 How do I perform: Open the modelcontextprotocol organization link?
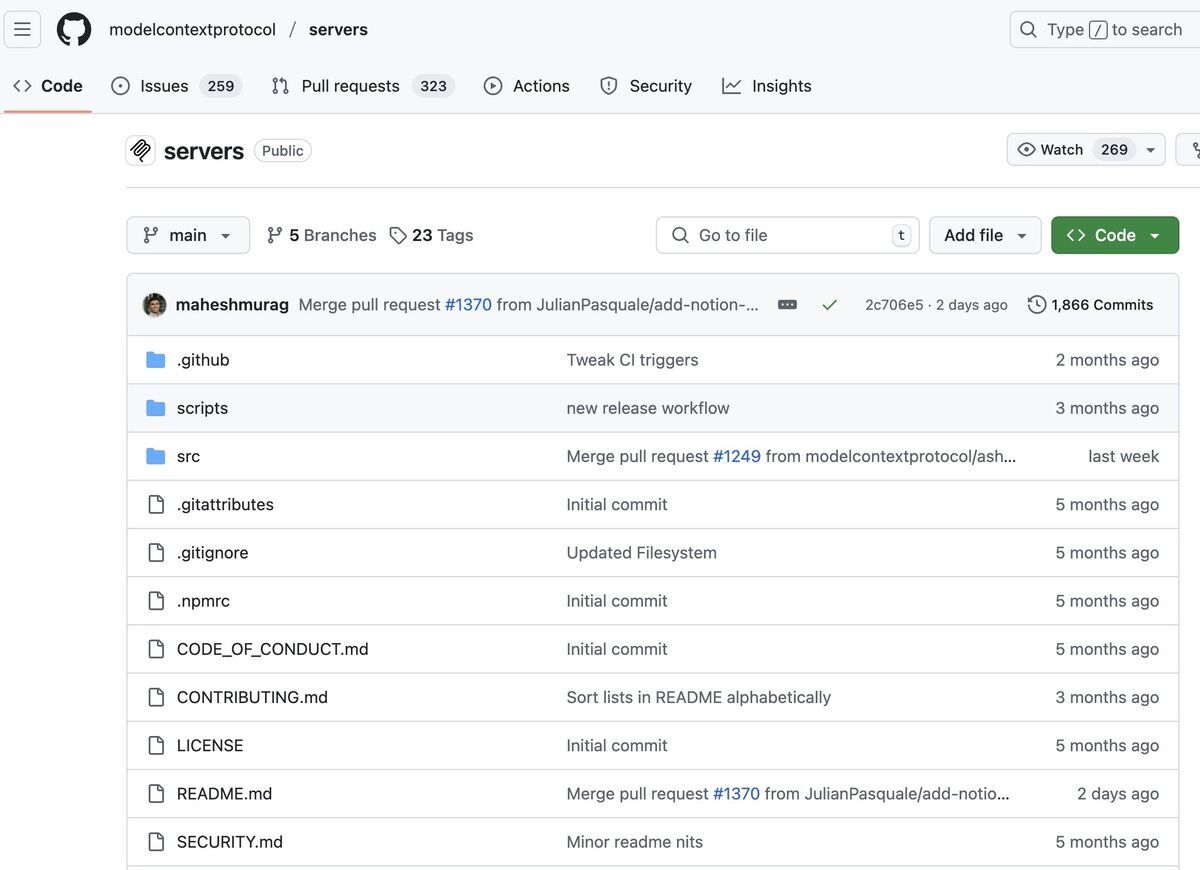pyautogui.click(x=192, y=30)
